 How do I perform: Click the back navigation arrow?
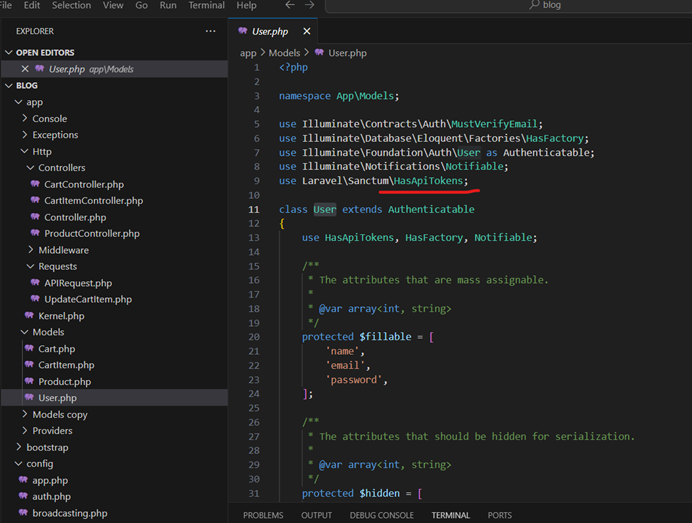point(290,5)
